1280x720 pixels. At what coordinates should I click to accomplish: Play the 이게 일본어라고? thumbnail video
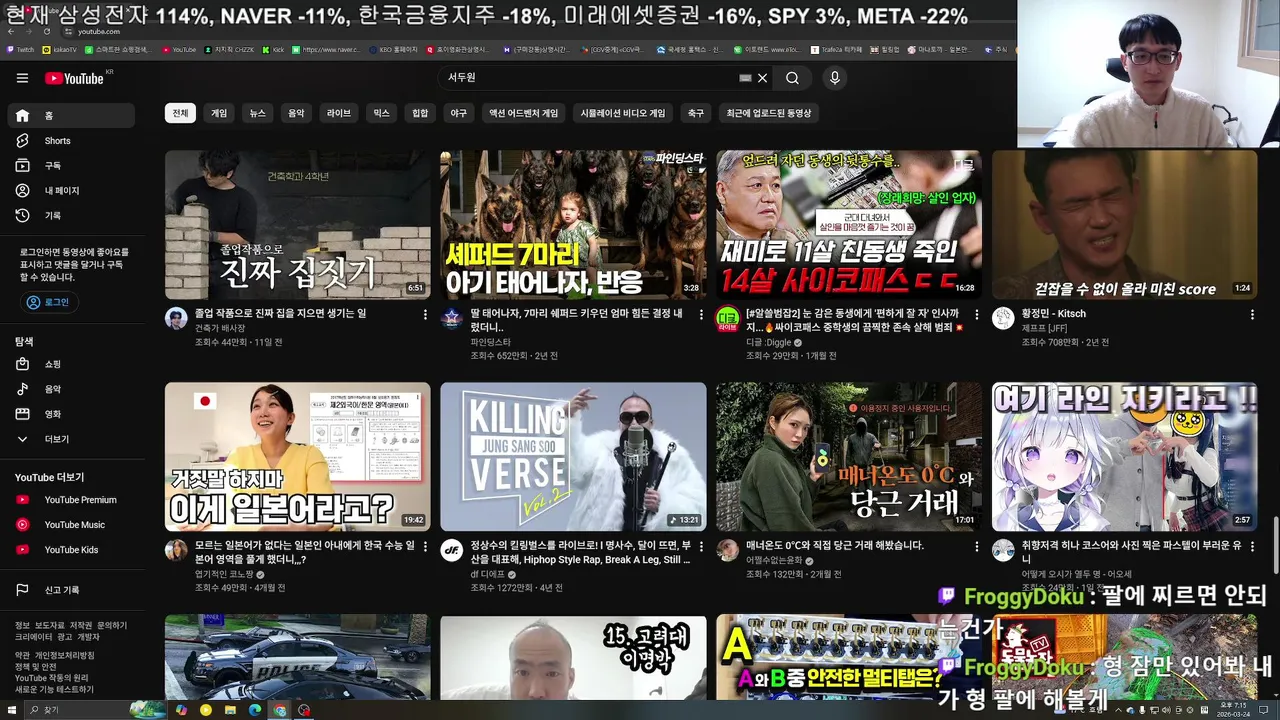[298, 456]
